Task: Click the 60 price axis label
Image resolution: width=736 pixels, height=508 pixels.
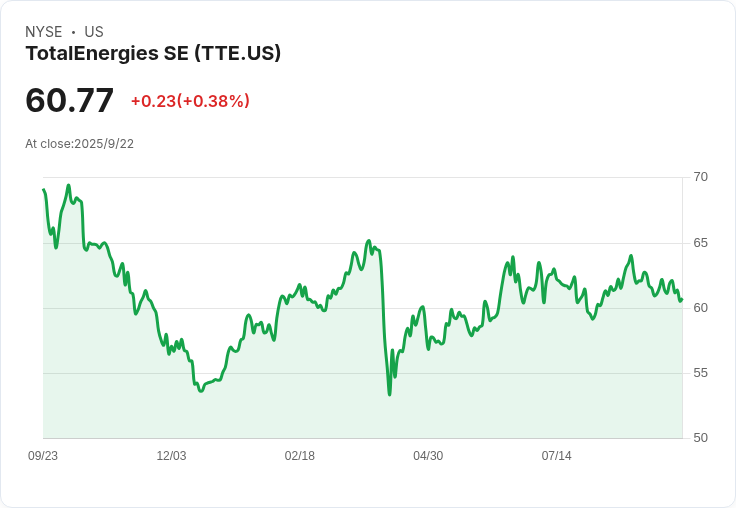Action: 700,308
